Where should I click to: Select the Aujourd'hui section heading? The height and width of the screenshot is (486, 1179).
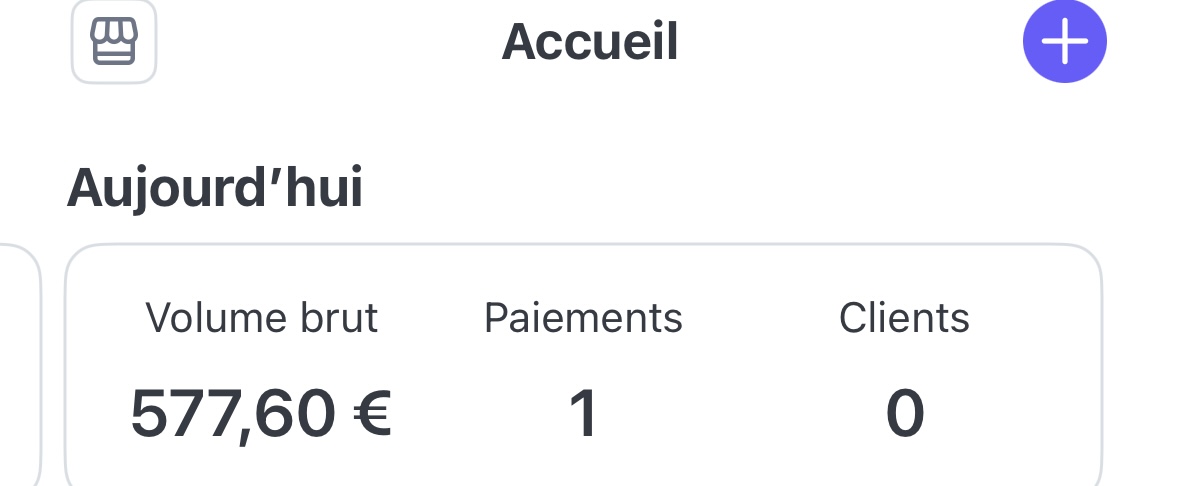[x=214, y=189]
